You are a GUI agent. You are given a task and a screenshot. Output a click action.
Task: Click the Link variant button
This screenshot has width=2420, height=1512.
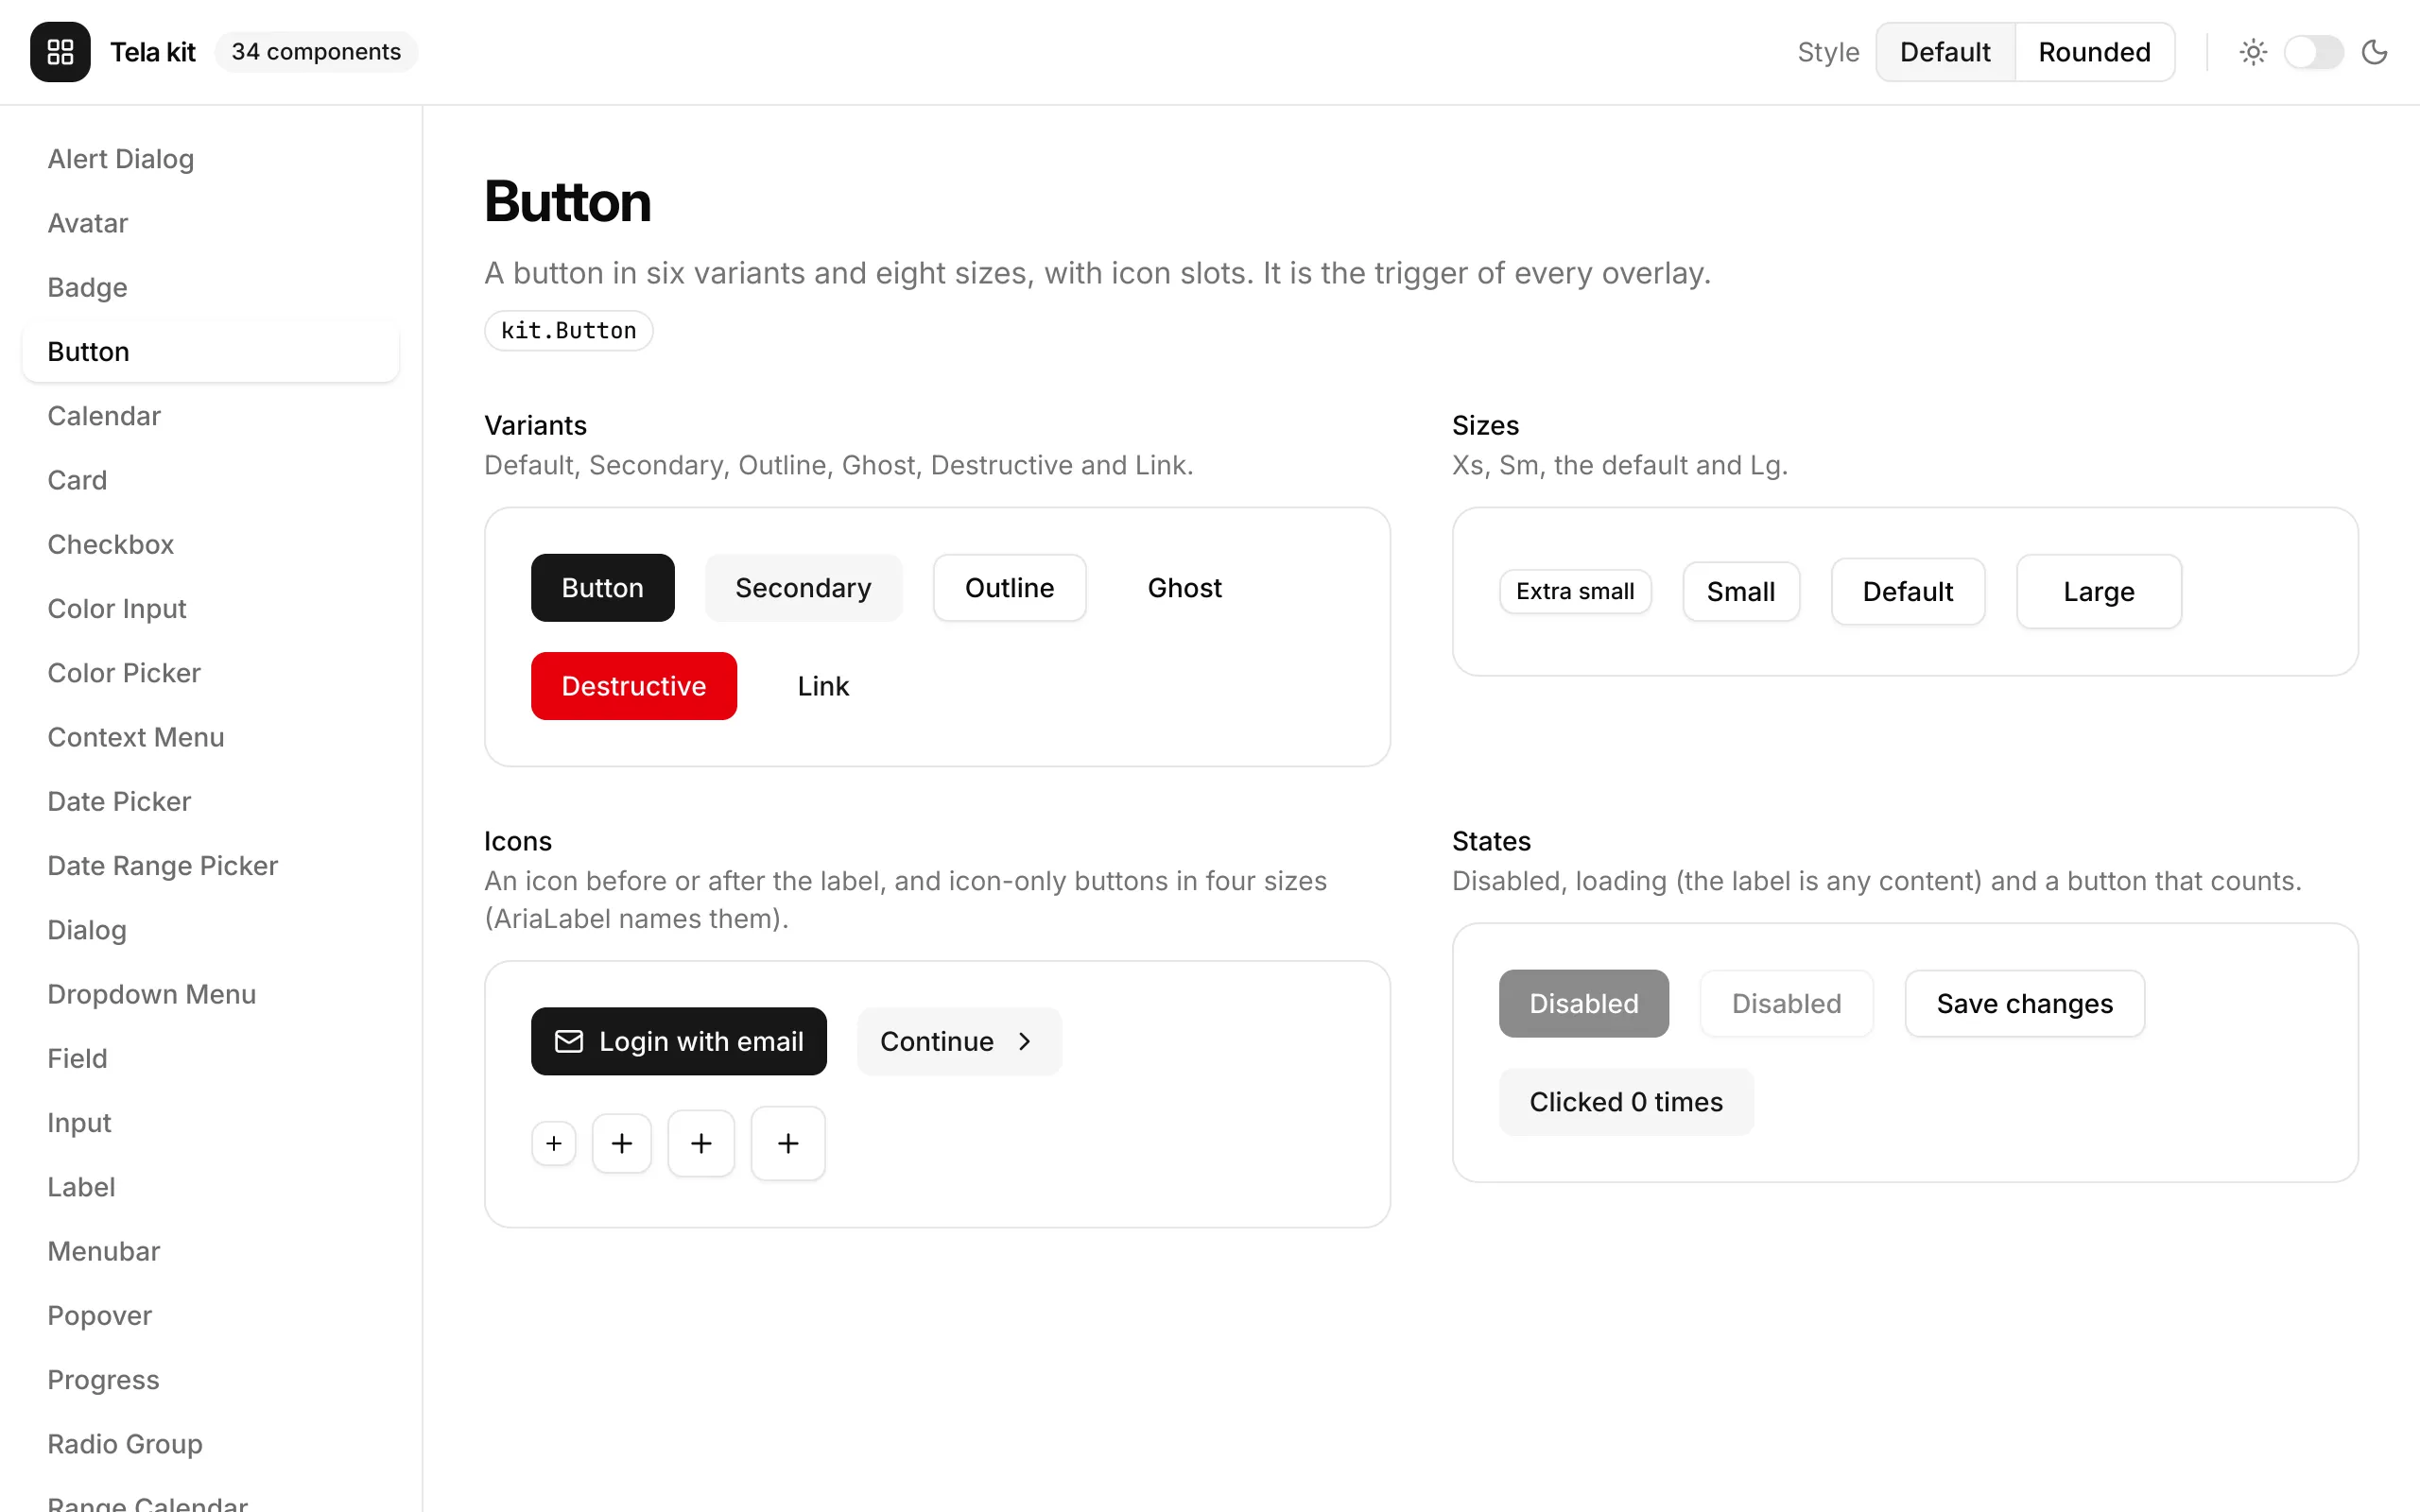[x=823, y=686]
